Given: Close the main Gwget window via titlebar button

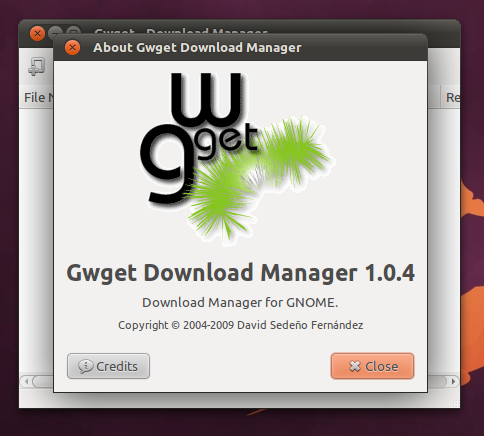Looking at the screenshot, I should (x=37, y=34).
